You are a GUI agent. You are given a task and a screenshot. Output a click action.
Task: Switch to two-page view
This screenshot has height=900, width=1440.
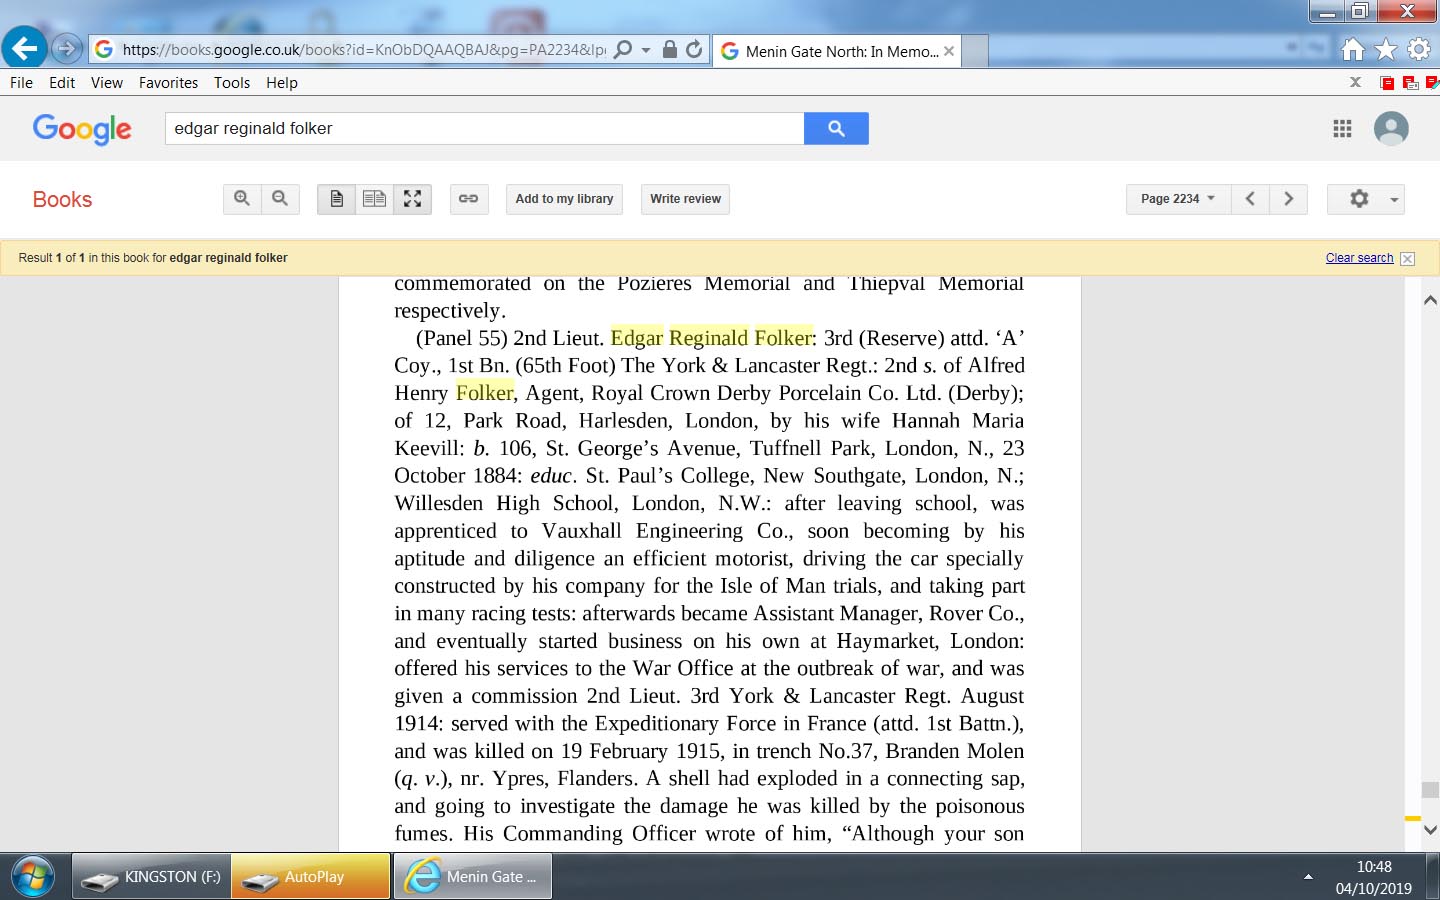tap(374, 199)
